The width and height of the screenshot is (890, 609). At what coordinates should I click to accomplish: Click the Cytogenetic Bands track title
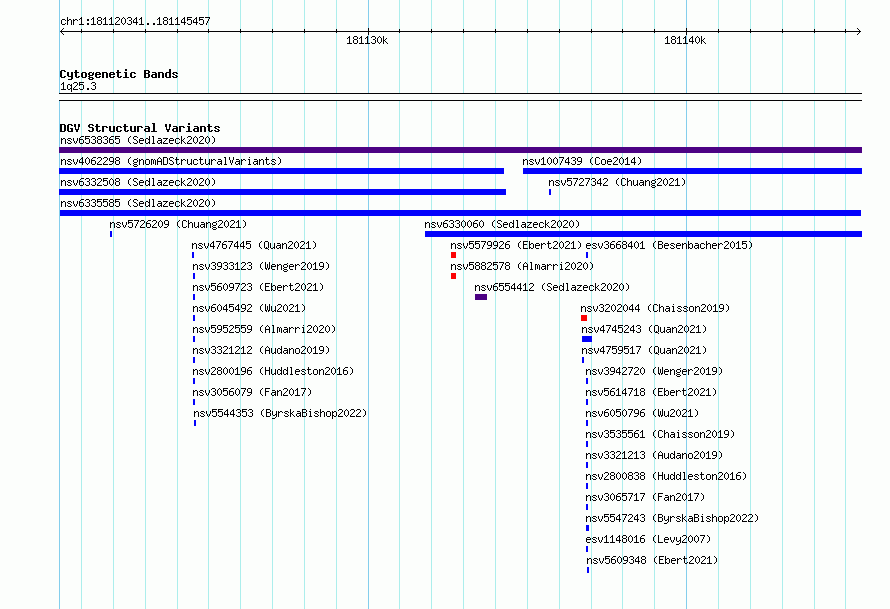(x=119, y=74)
